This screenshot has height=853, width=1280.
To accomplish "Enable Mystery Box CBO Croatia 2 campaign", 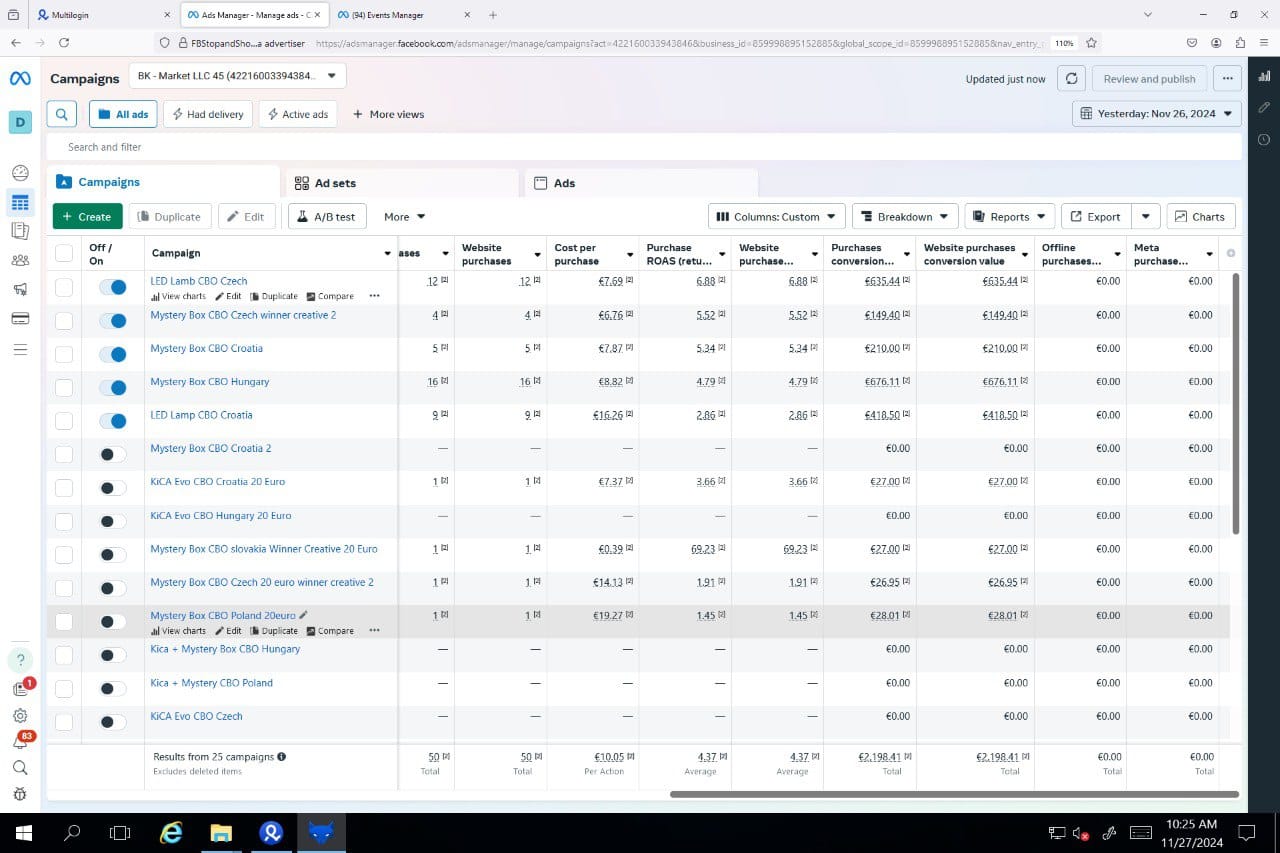I will coord(113,455).
